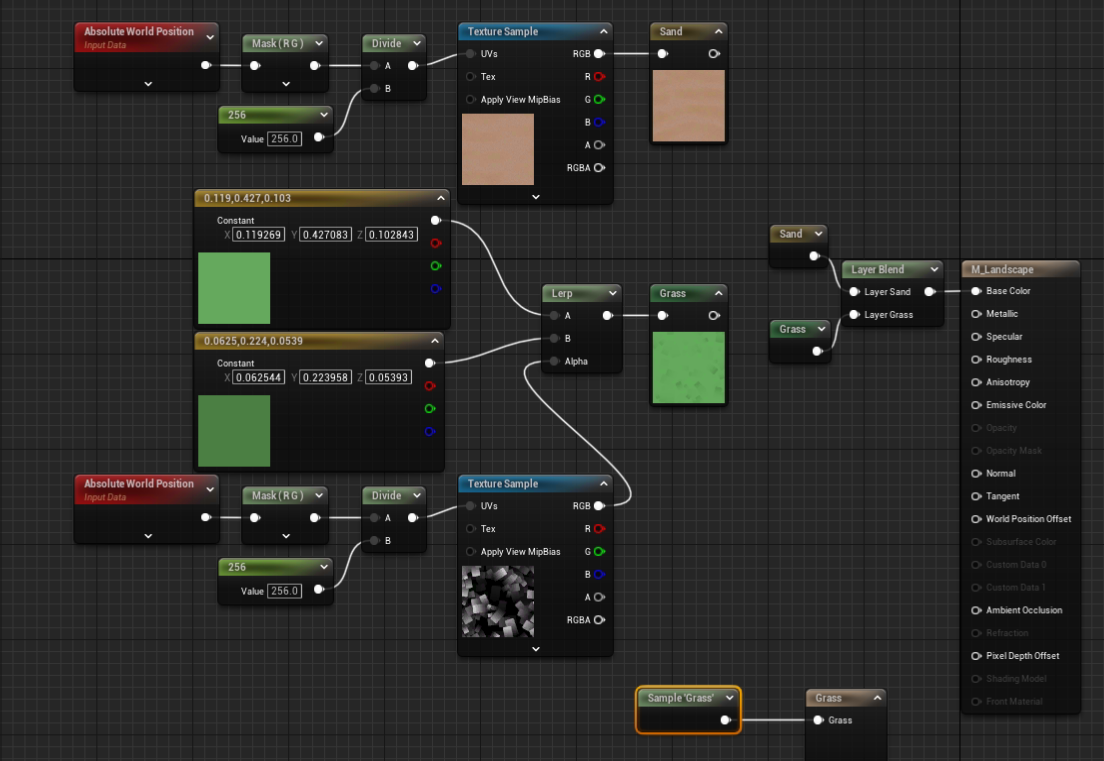
Task: Click RGB output pin of noise Texture Sample
Action: click(599, 505)
